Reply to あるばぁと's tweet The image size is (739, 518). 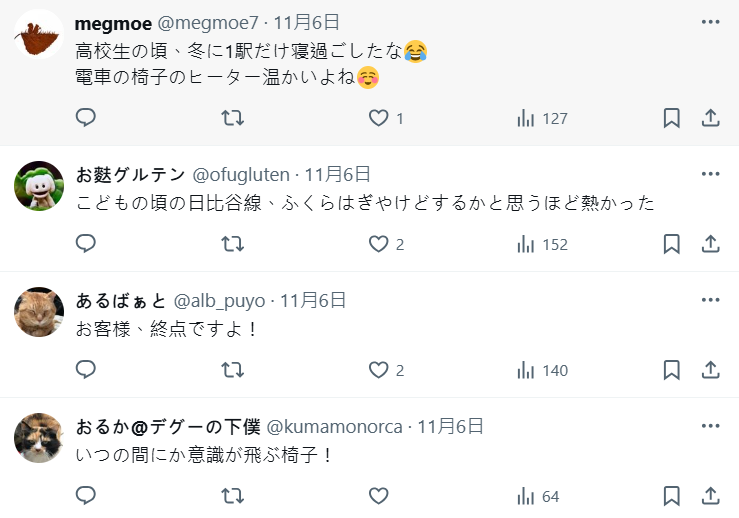point(86,370)
